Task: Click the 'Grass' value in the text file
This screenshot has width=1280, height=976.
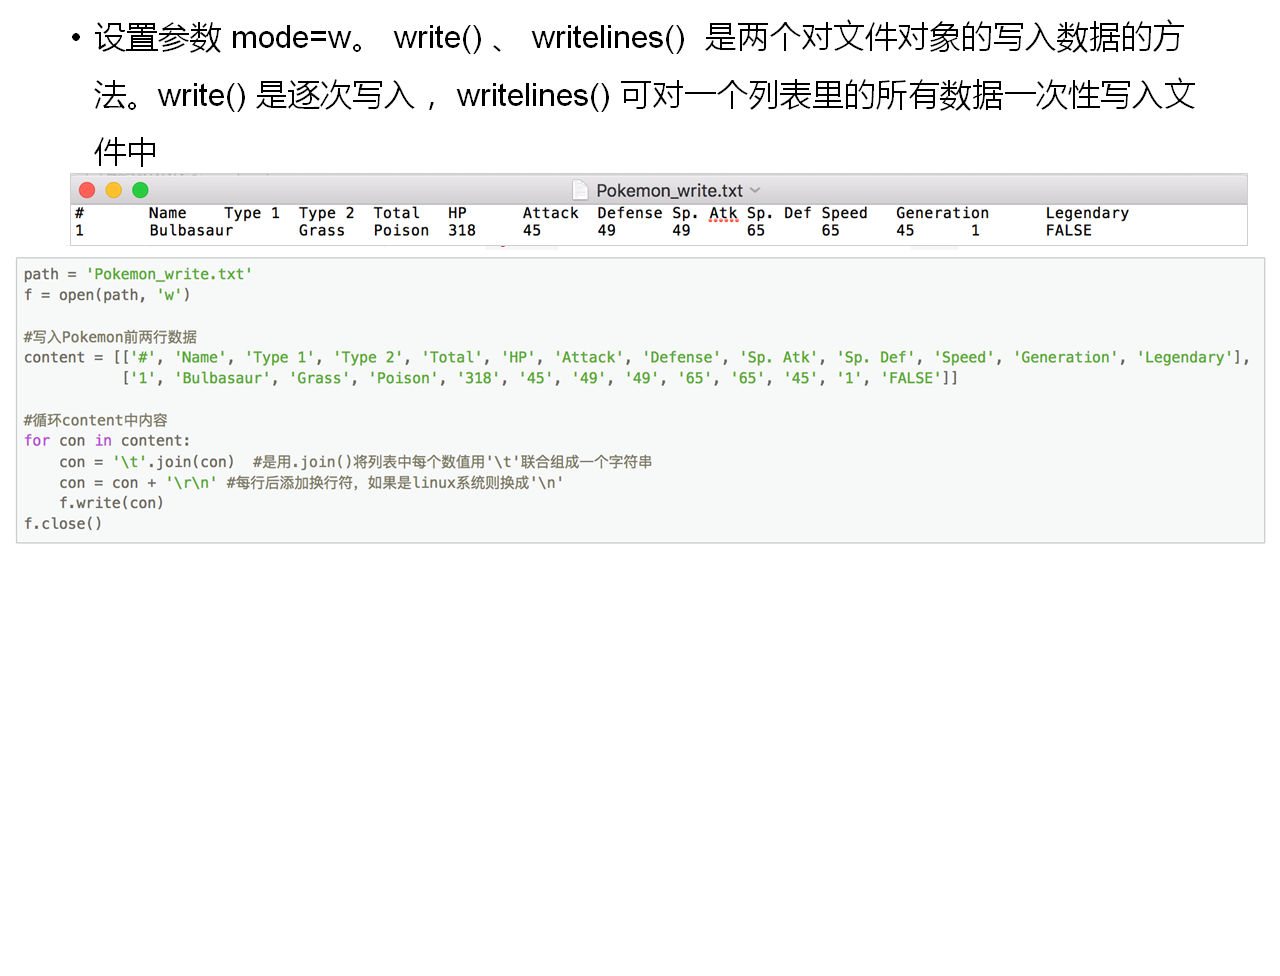Action: 322,230
